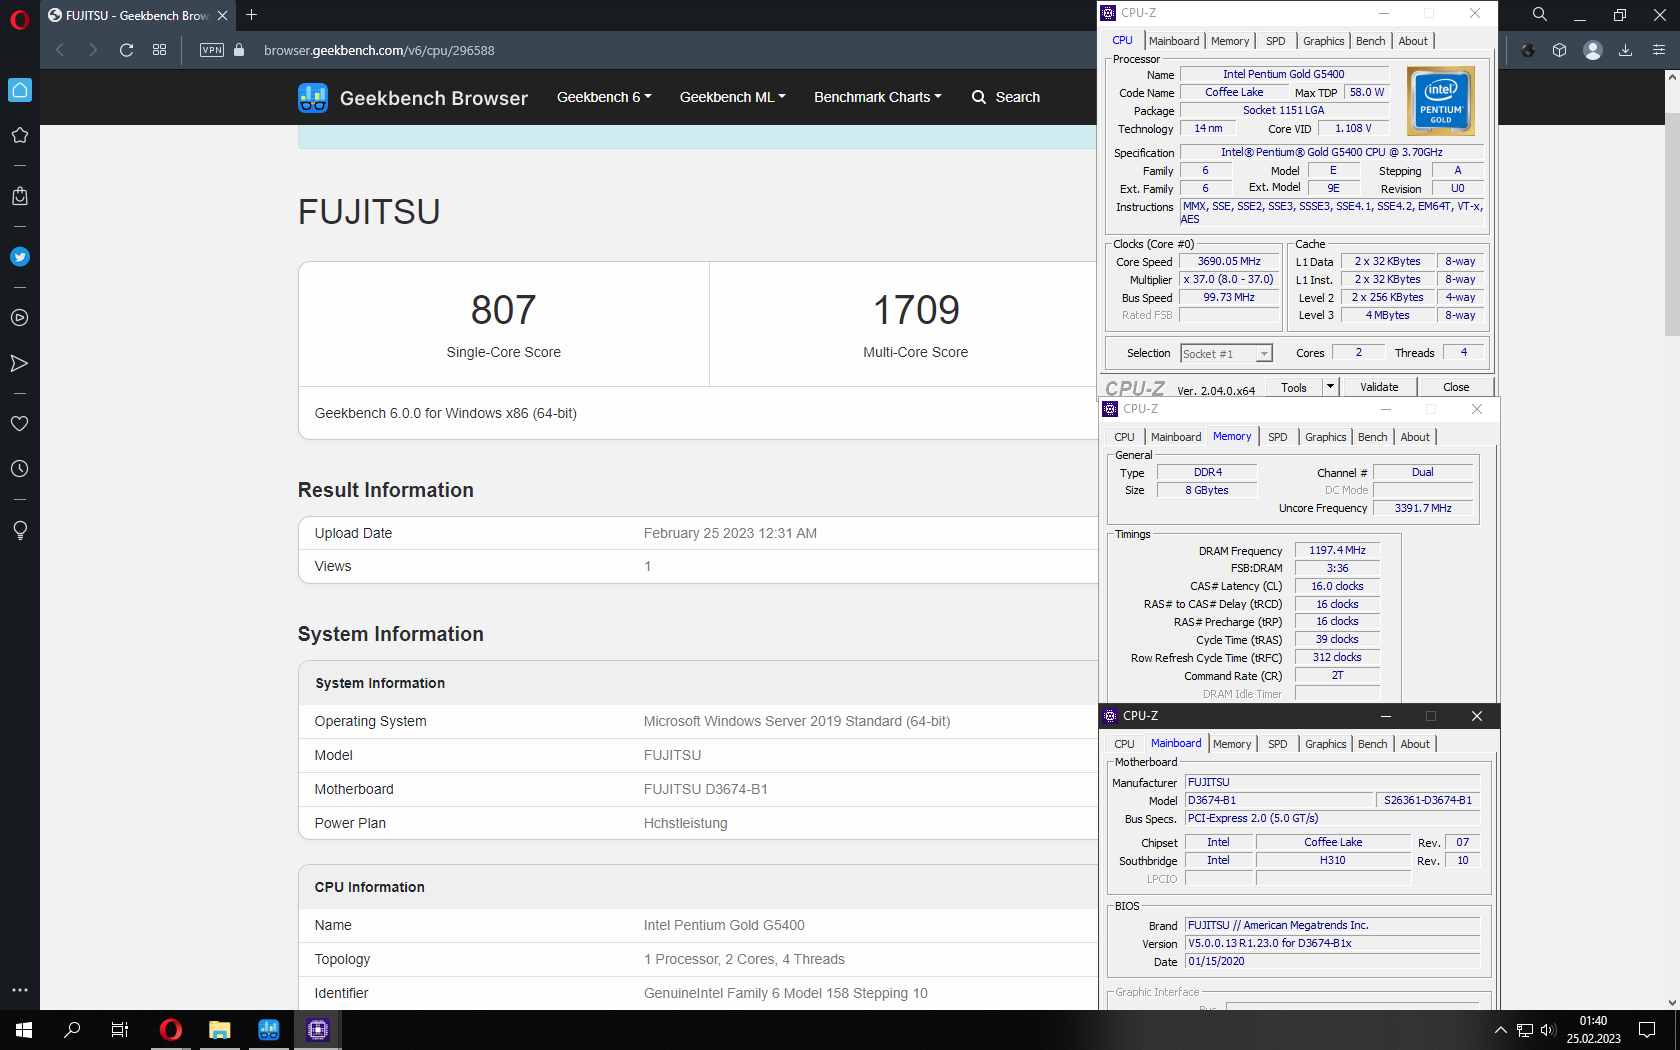Open the sidebar three-dots setup menu
1680x1050 pixels.
click(x=20, y=990)
